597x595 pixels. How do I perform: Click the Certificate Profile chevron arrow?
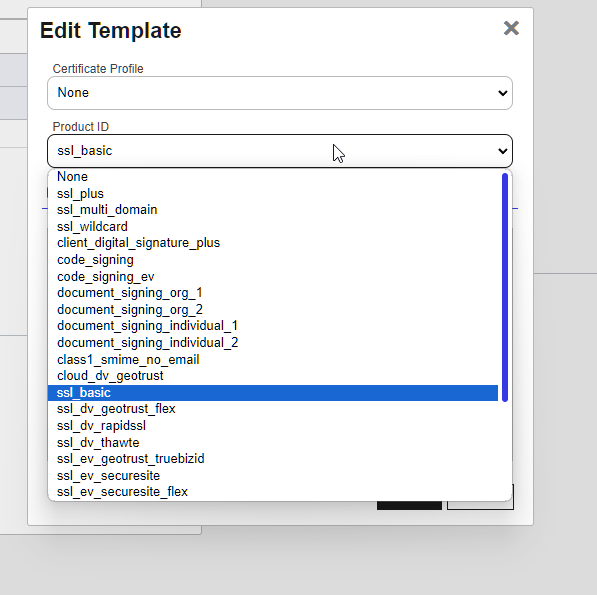pyautogui.click(x=503, y=93)
